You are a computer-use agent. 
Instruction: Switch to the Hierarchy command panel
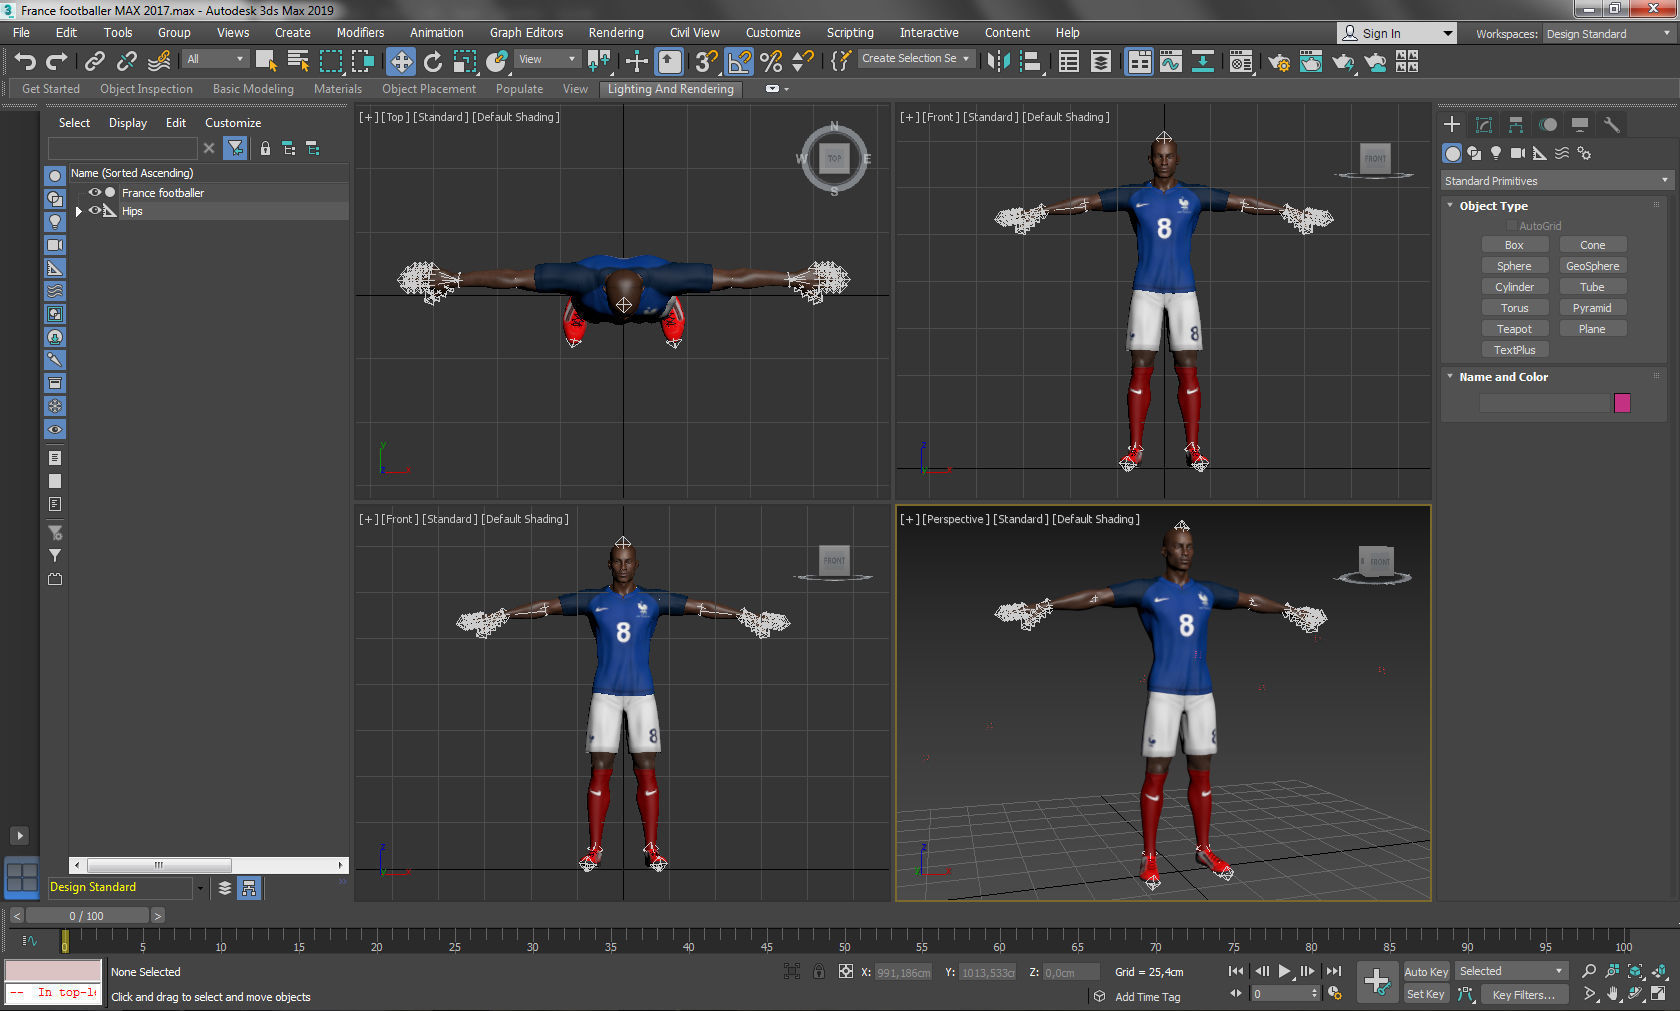[1516, 125]
